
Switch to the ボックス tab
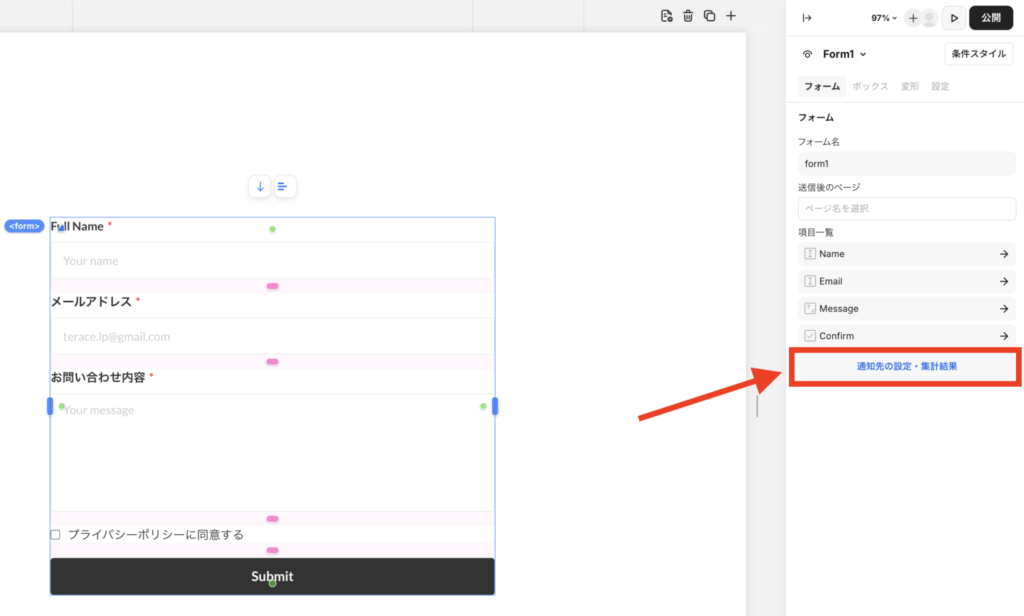pyautogui.click(x=870, y=87)
